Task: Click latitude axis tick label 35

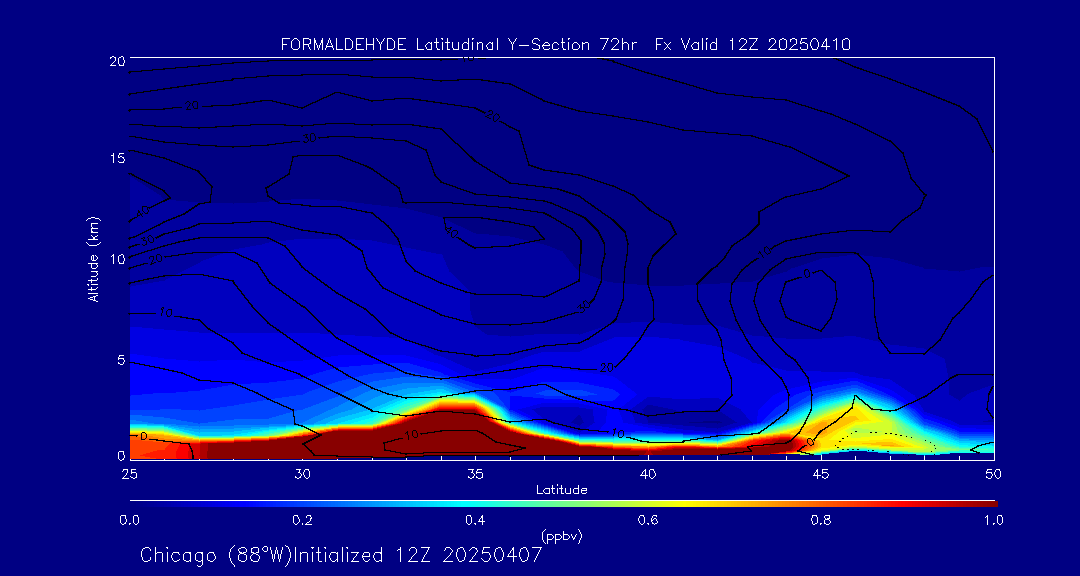Action: click(475, 474)
